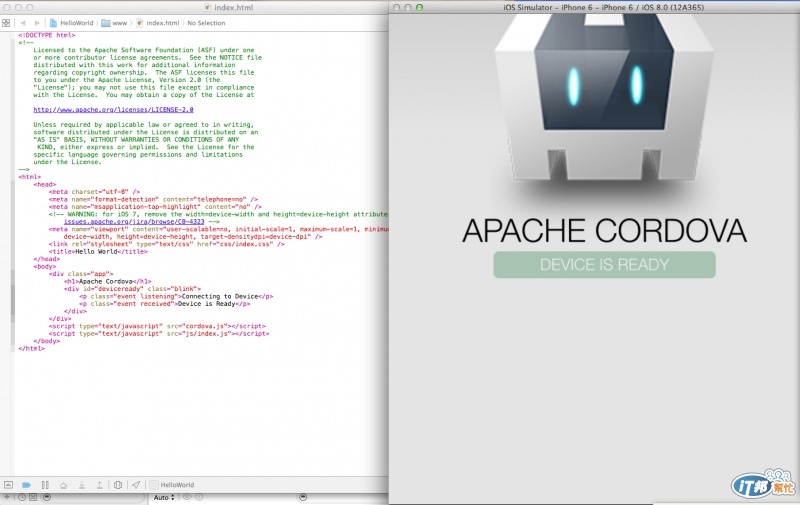Open the www folder breadcrumb
This screenshot has height=505, width=800.
tap(115, 23)
